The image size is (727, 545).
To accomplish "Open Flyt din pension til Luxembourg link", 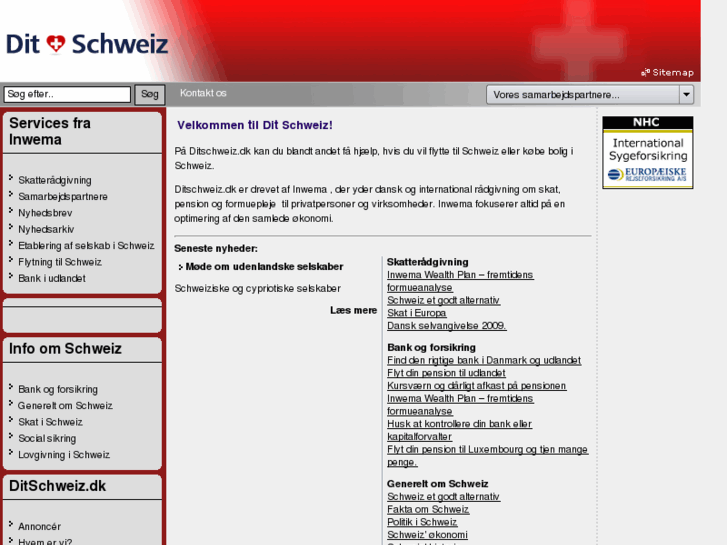I will point(487,456).
